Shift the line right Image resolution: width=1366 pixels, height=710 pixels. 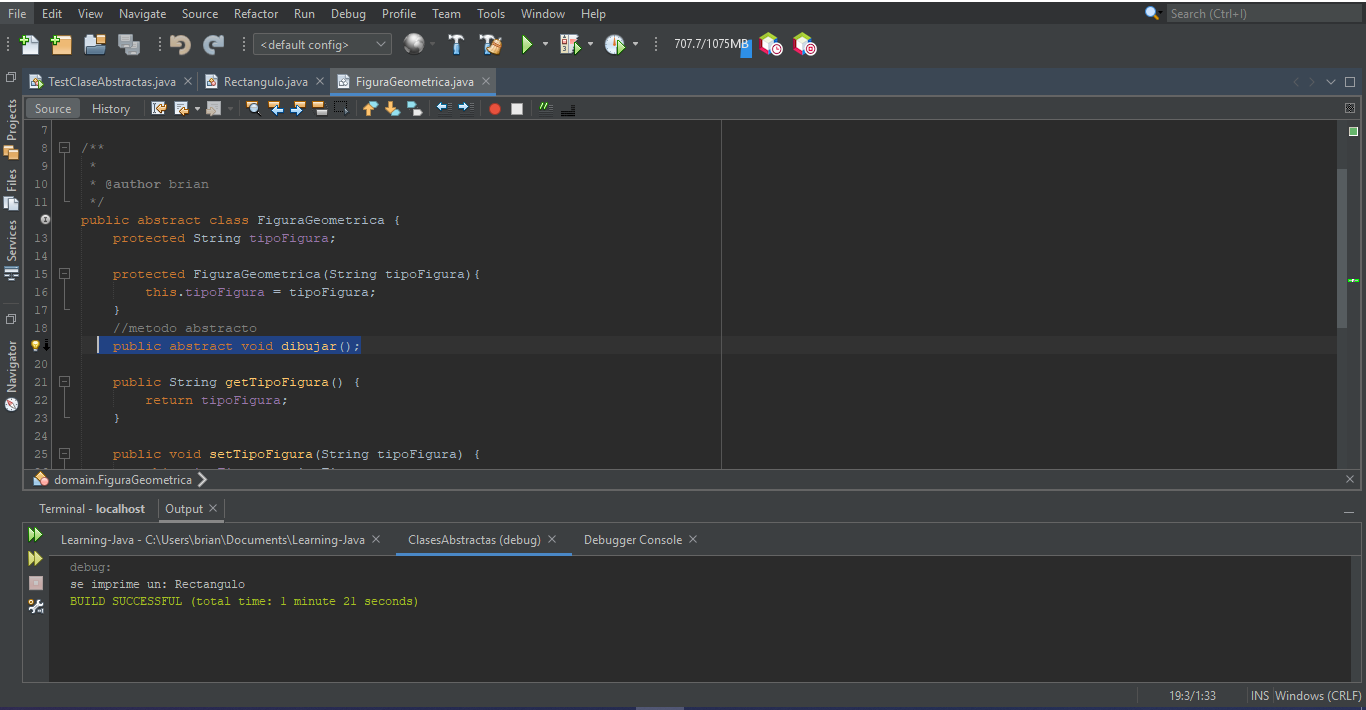pos(466,108)
